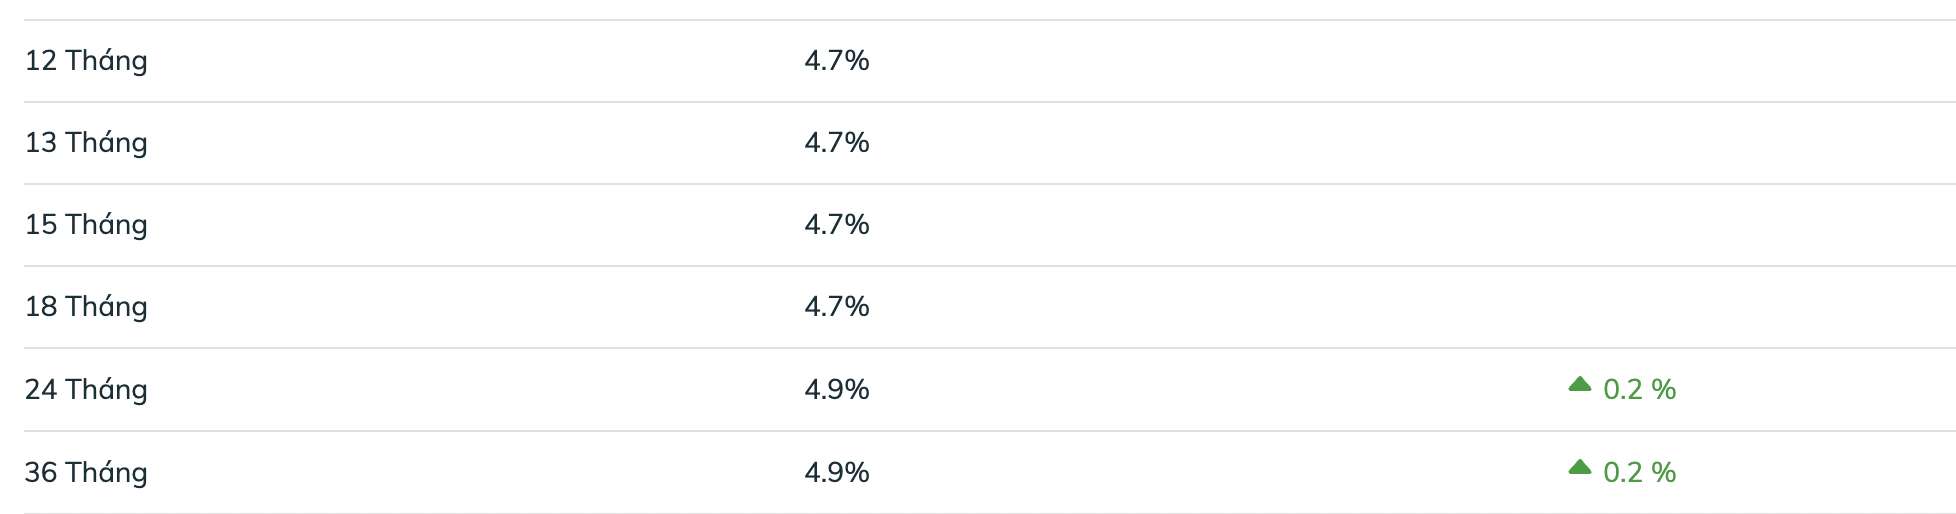
Task: Click the empty change cell for 13 Tháng
Action: tap(1620, 143)
